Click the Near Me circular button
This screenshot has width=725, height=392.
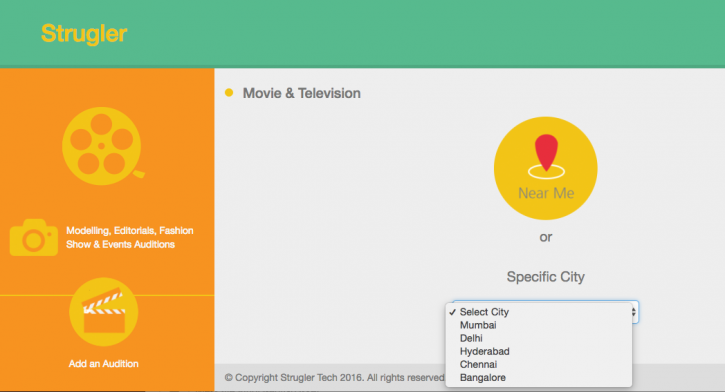[546, 168]
